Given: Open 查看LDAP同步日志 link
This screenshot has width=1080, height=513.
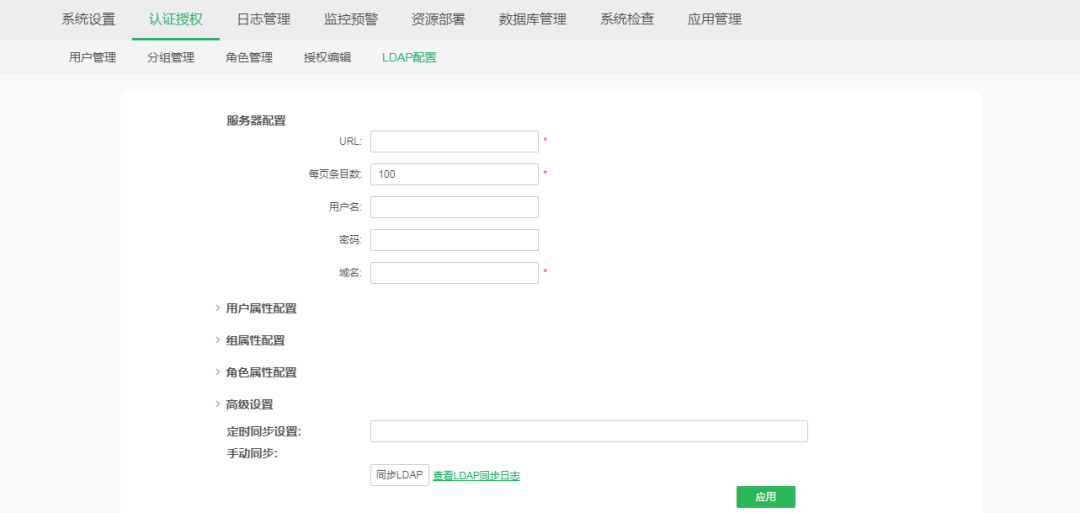Looking at the screenshot, I should (x=476, y=475).
